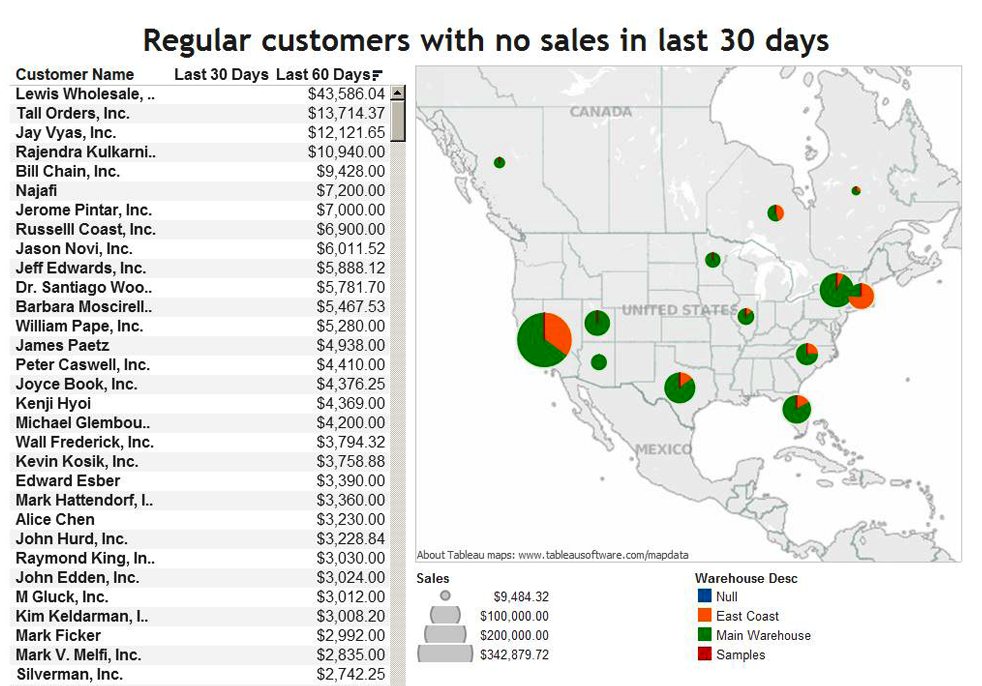This screenshot has height=686, width=982.
Task: Select Kenji Hyoi in the customer list
Action: coord(53,403)
